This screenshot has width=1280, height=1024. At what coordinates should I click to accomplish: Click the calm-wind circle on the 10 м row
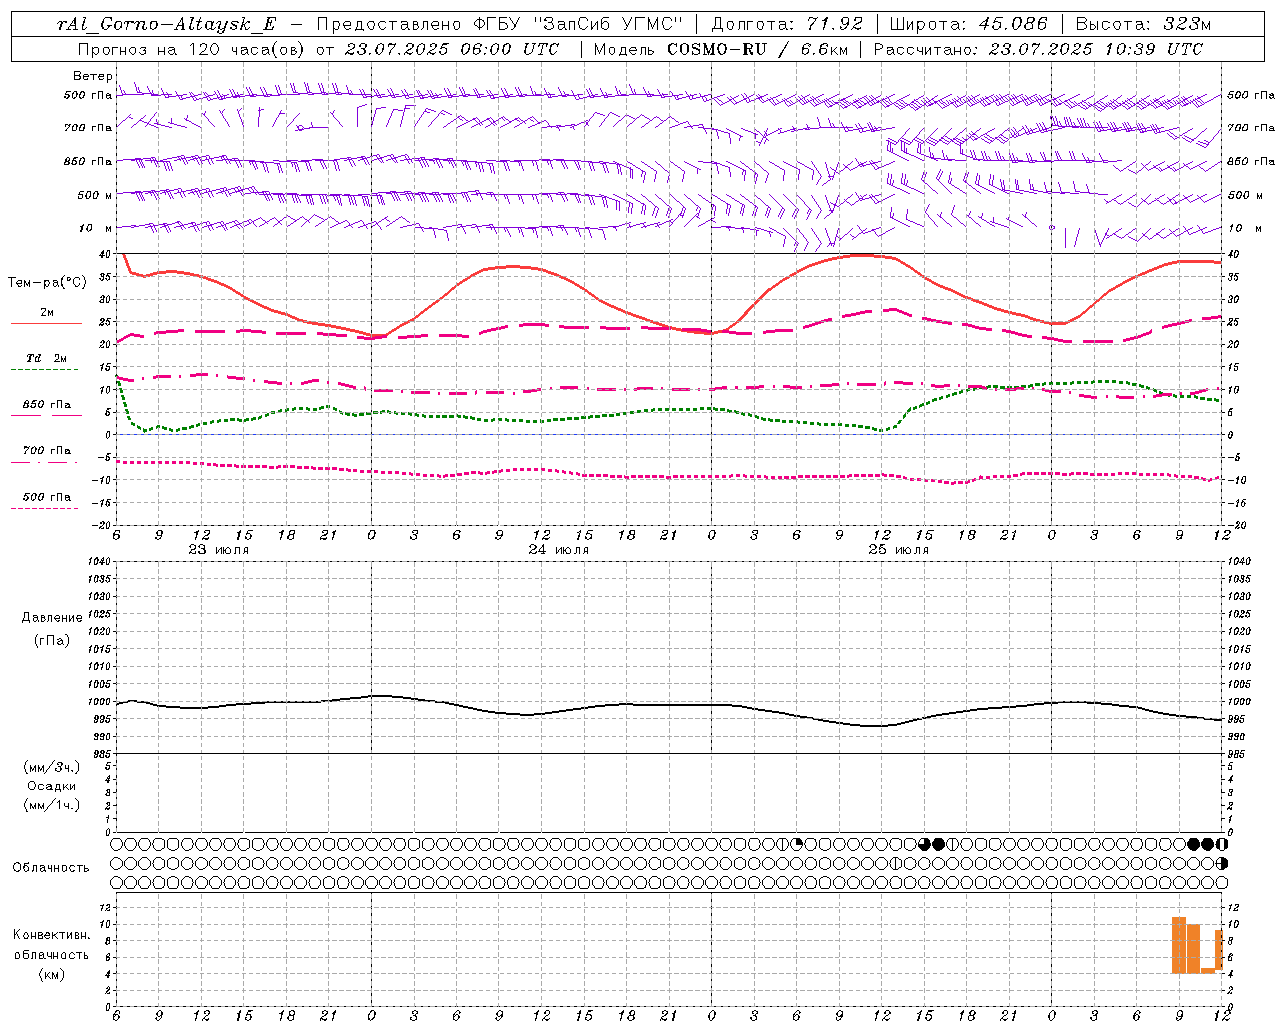[x=1051, y=228]
